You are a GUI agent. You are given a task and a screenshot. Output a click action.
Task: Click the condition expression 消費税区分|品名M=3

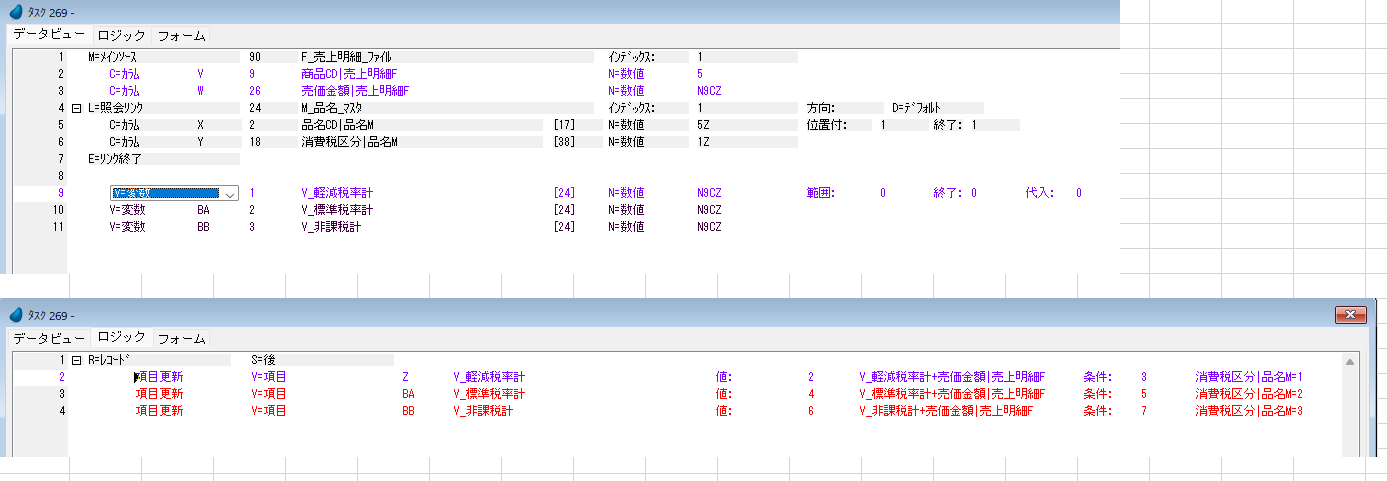(1249, 411)
